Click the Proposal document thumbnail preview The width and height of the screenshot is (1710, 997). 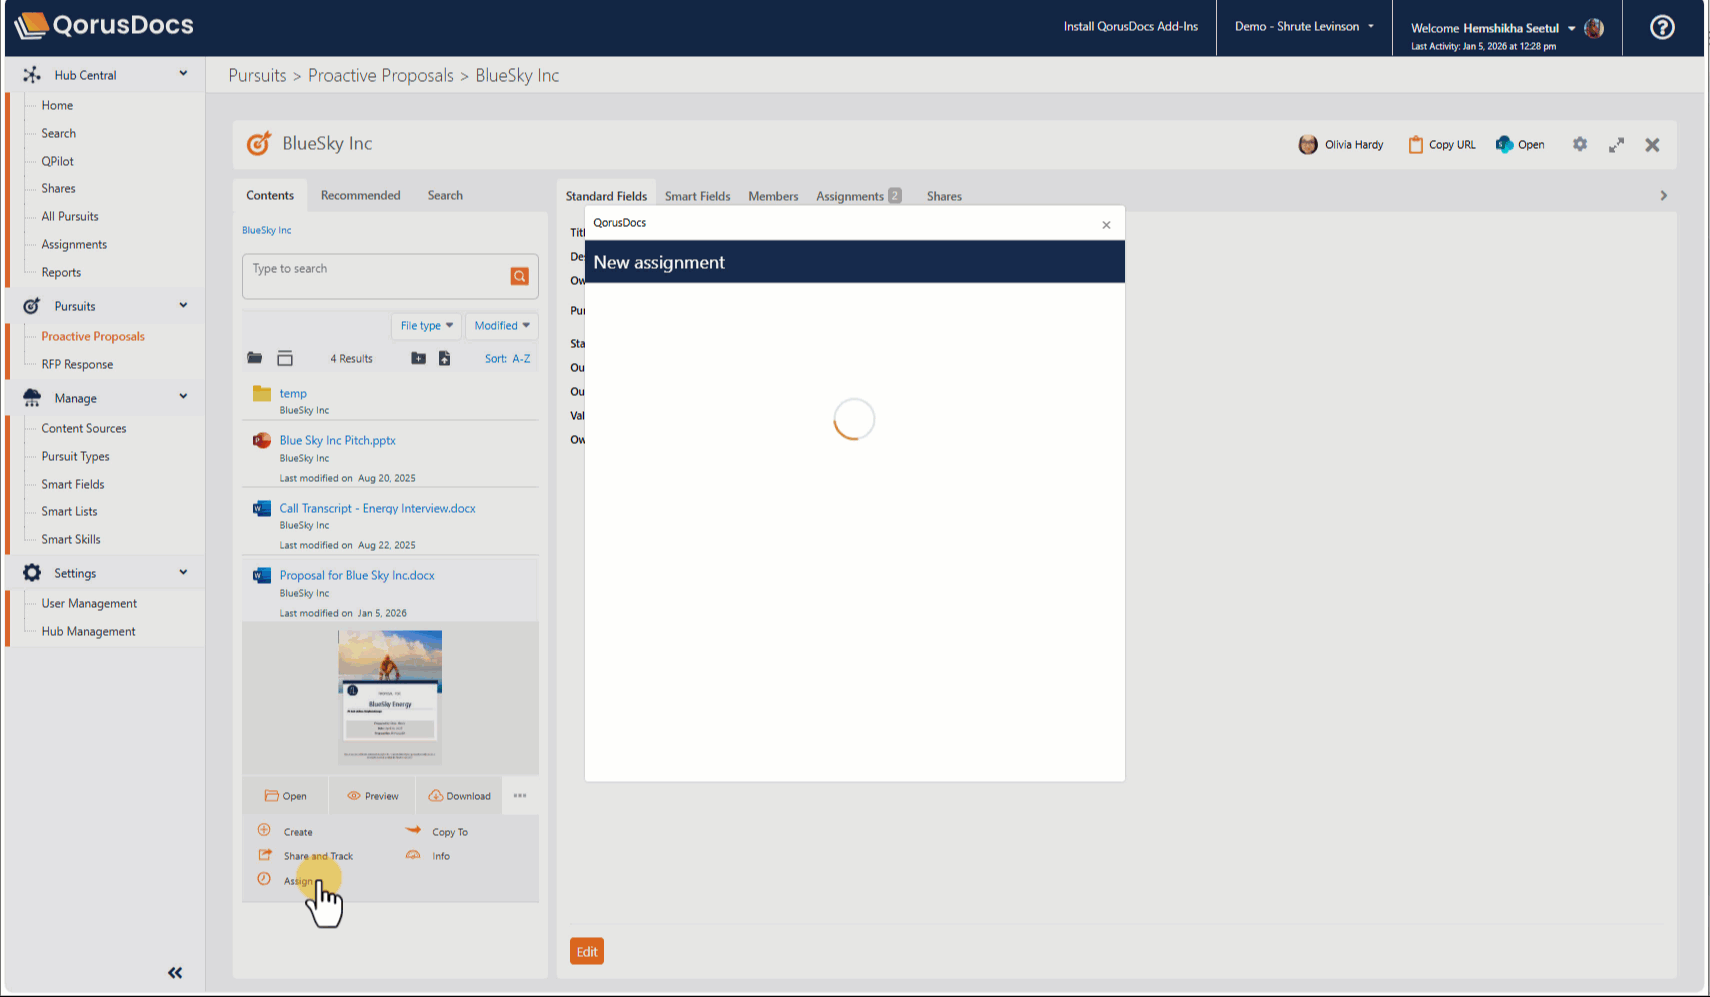390,697
